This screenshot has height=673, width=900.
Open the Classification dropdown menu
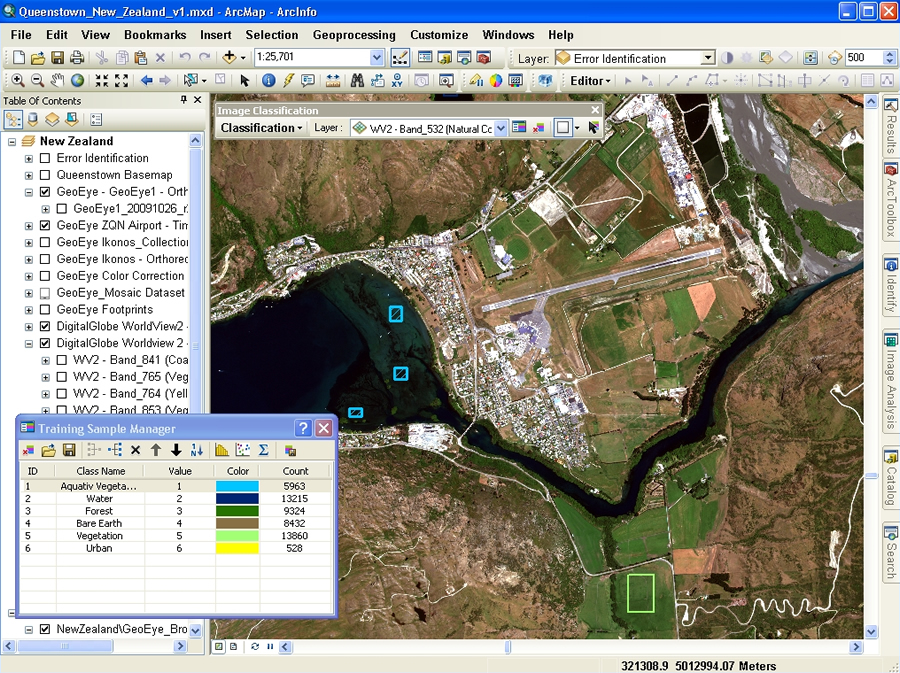[x=261, y=128]
